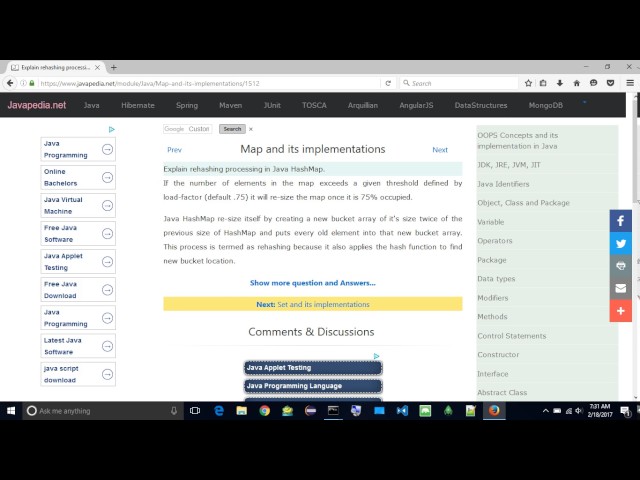Print page via the print share icon

click(620, 266)
